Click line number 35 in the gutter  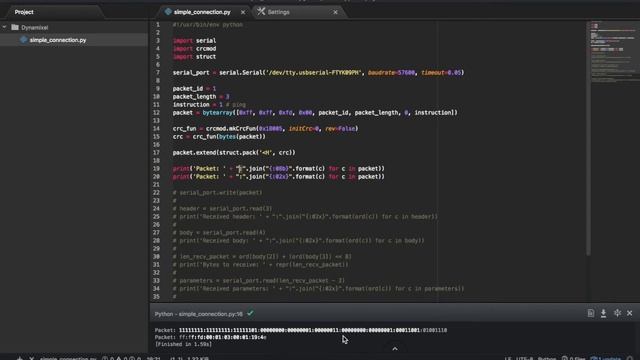(x=156, y=297)
